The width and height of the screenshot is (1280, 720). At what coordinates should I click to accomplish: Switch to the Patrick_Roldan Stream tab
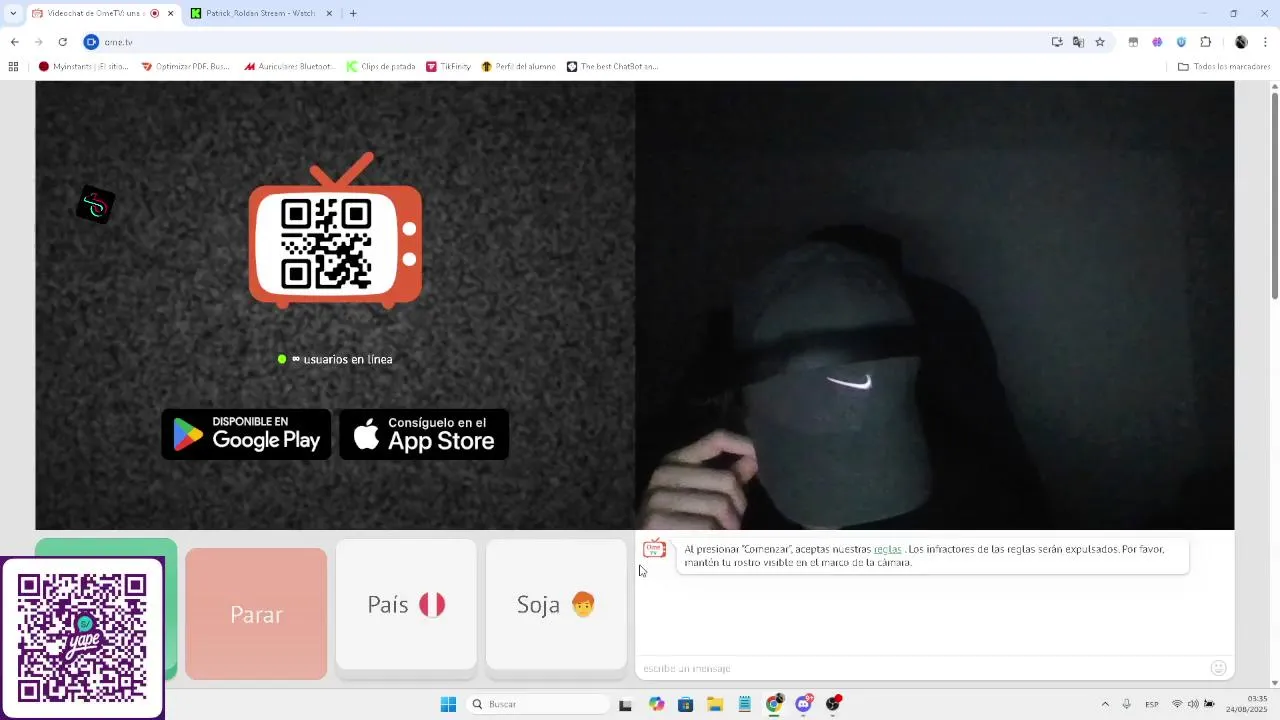(260, 14)
